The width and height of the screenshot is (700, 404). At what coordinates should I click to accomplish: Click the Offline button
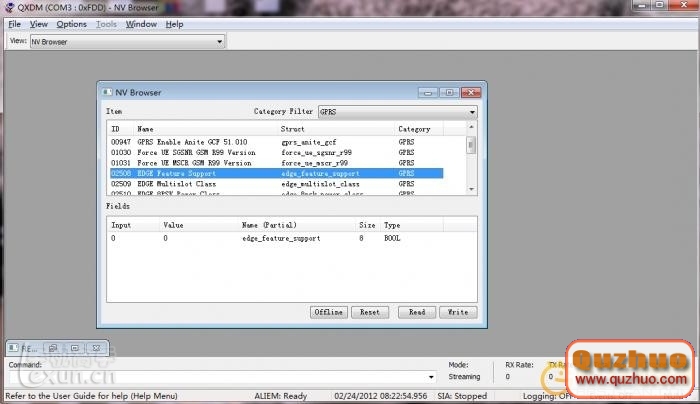329,312
